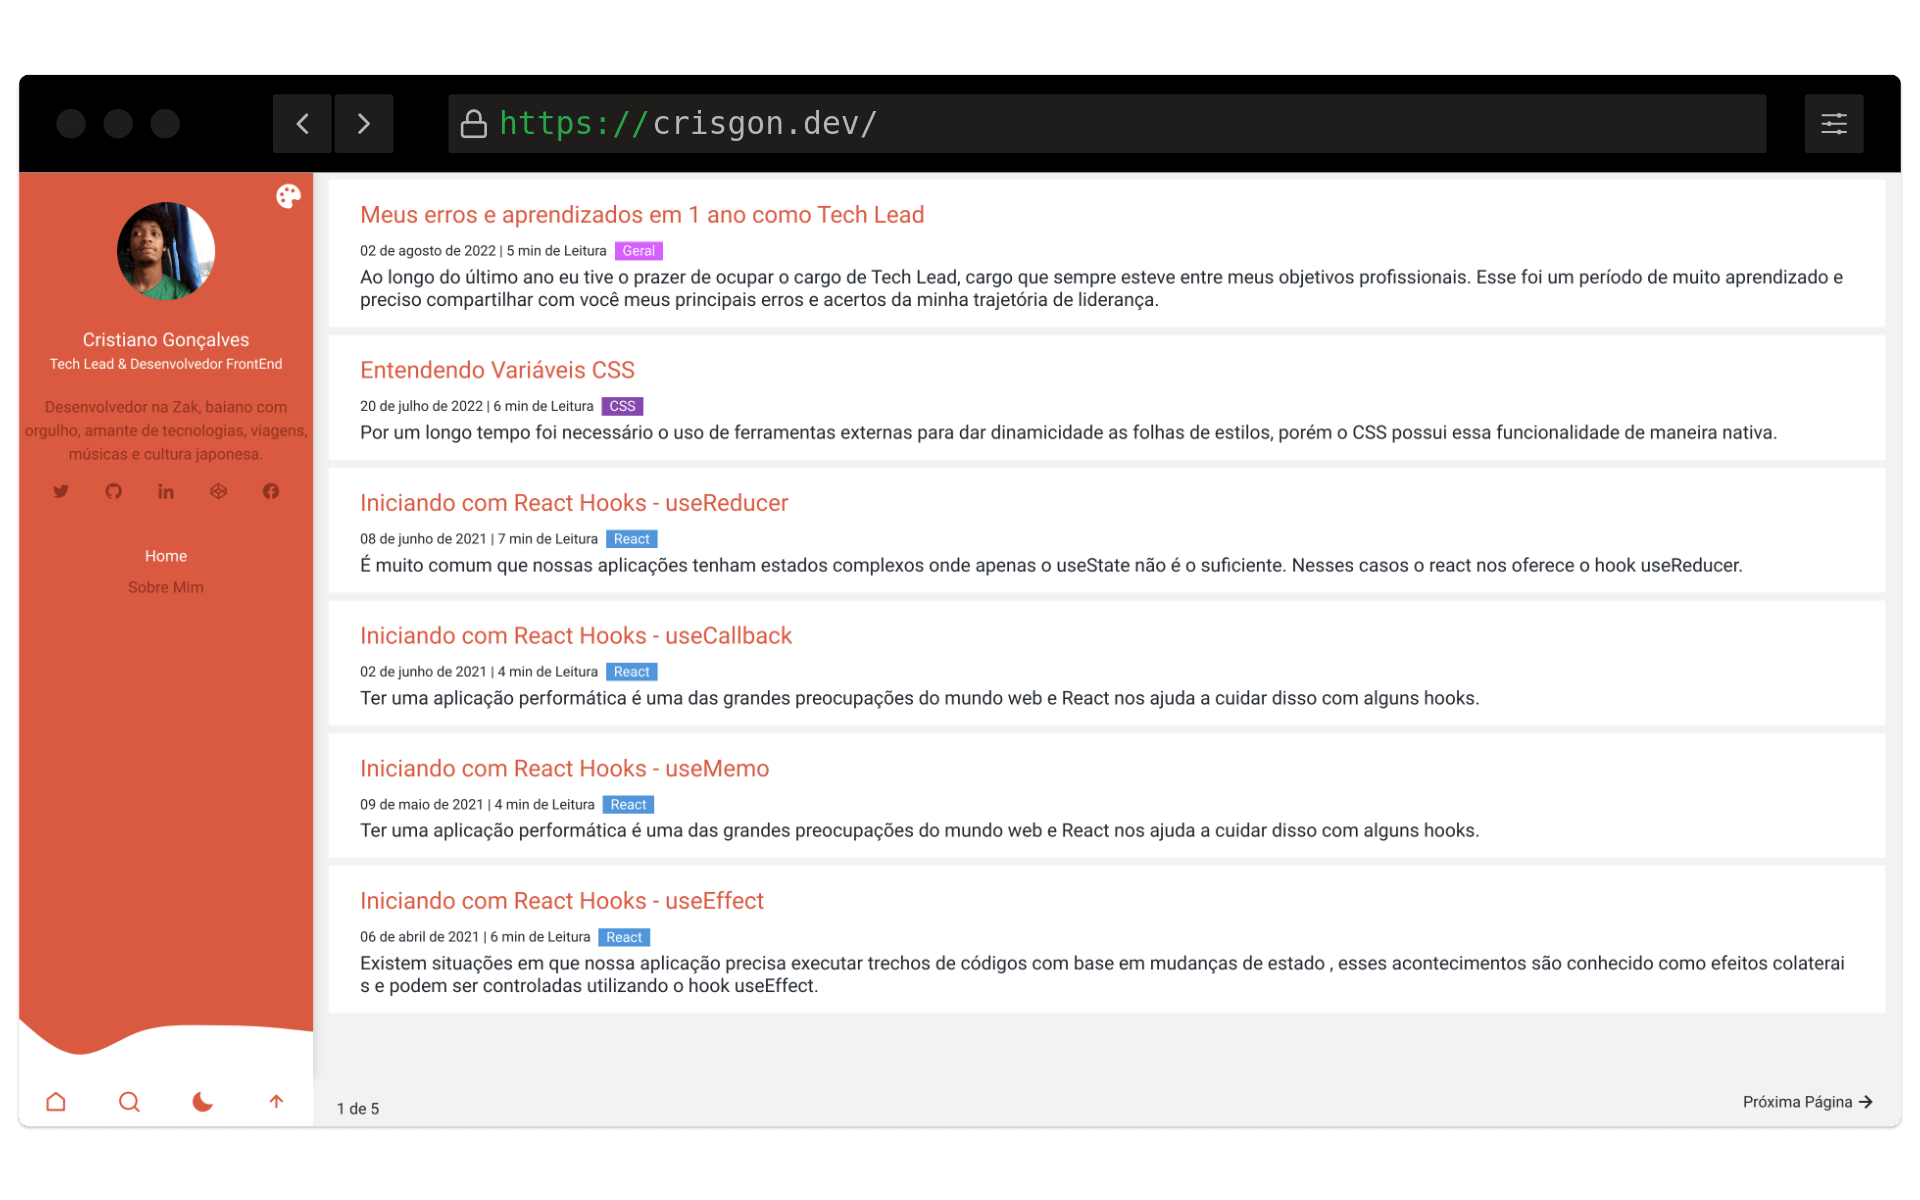Screen dimensions: 1920x1200
Task: Open post React Hooks - useEffect
Action: pyautogui.click(x=562, y=901)
